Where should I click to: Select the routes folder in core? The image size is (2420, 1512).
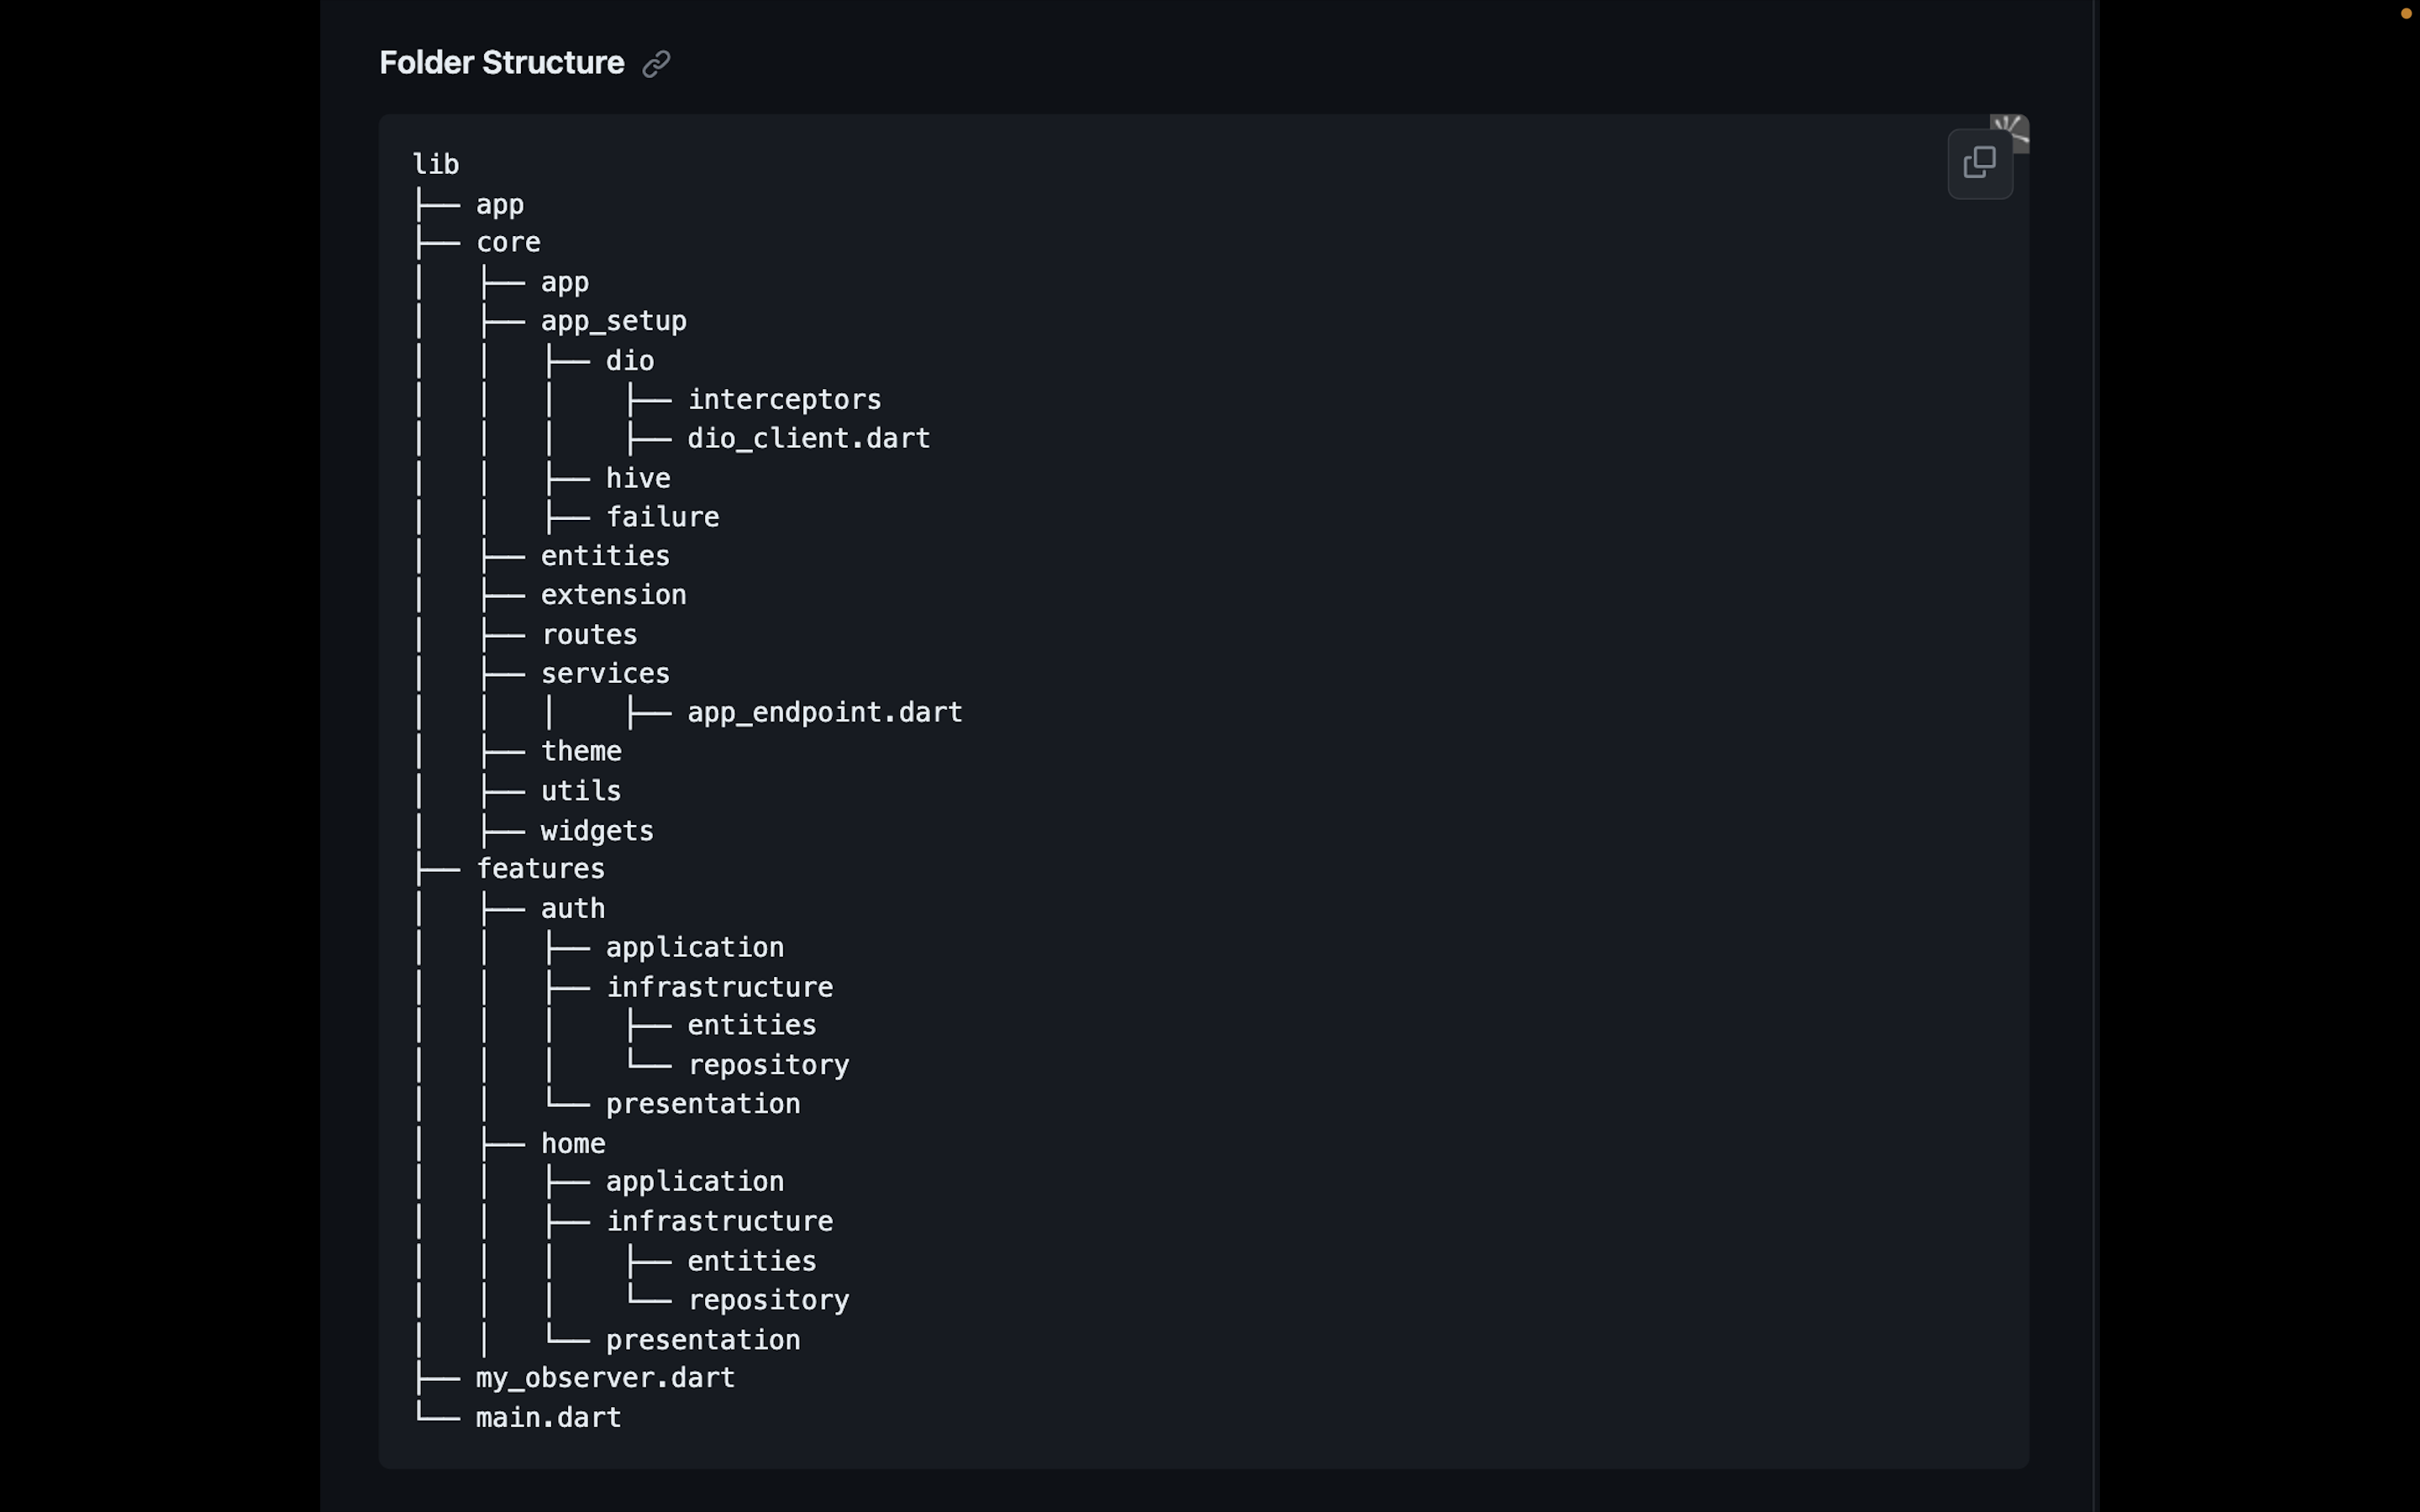click(589, 633)
